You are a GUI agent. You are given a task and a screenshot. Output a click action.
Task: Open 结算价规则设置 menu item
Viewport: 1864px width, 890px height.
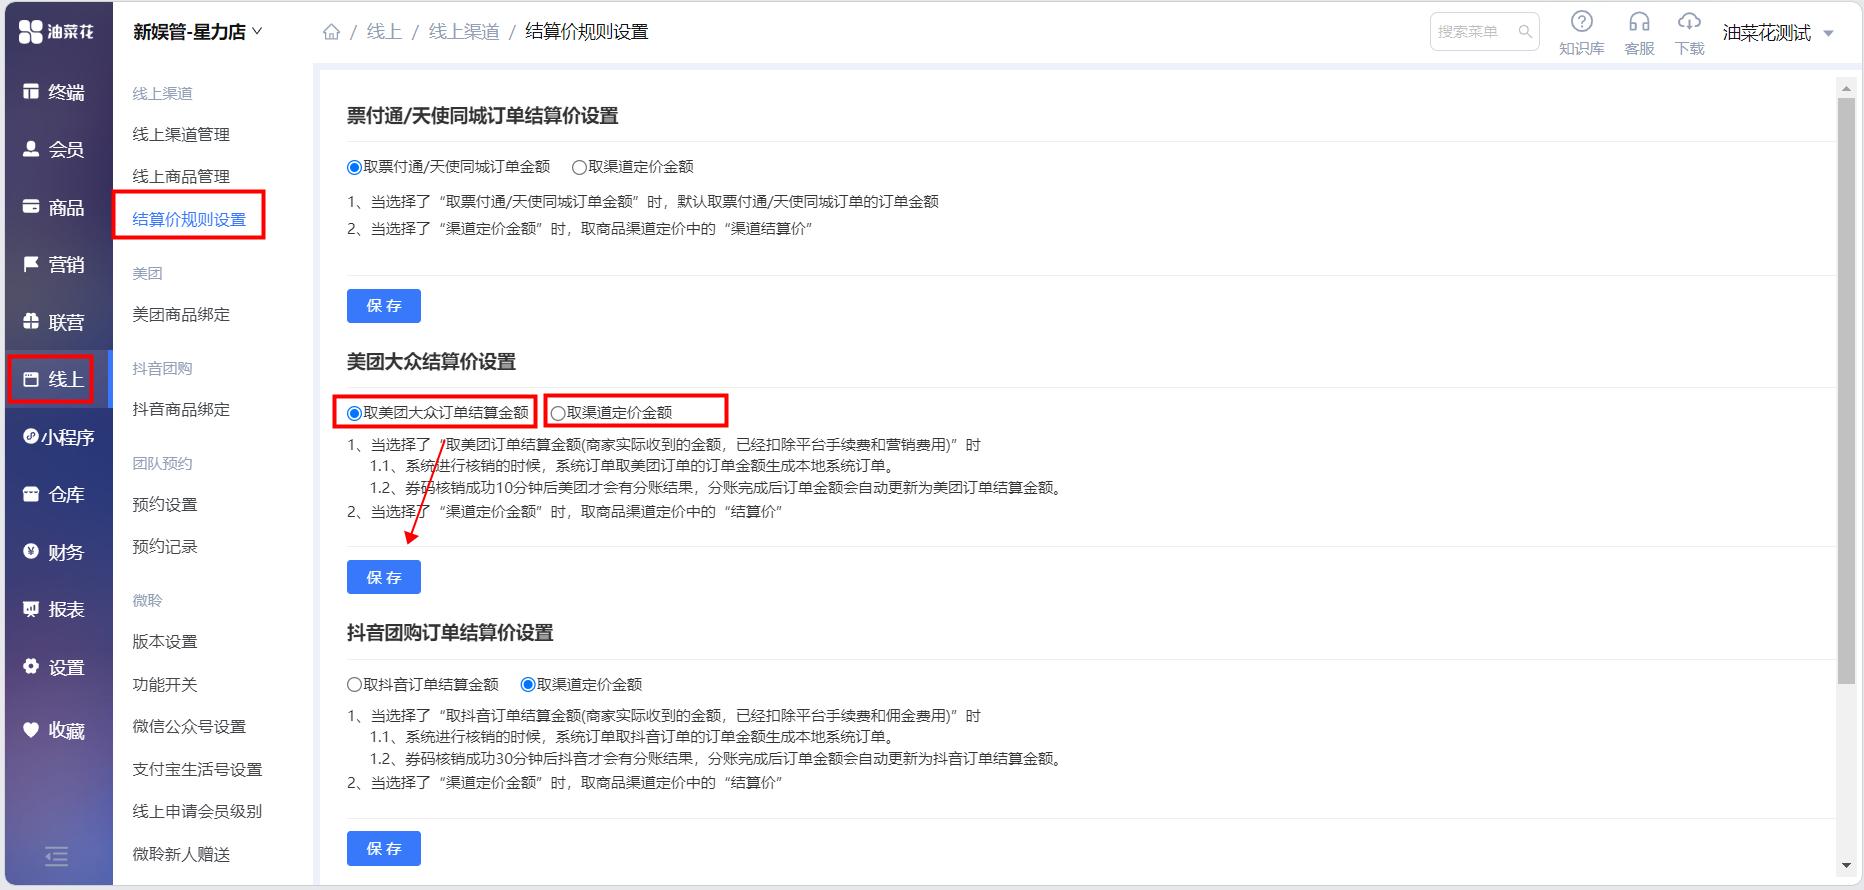[x=189, y=219]
